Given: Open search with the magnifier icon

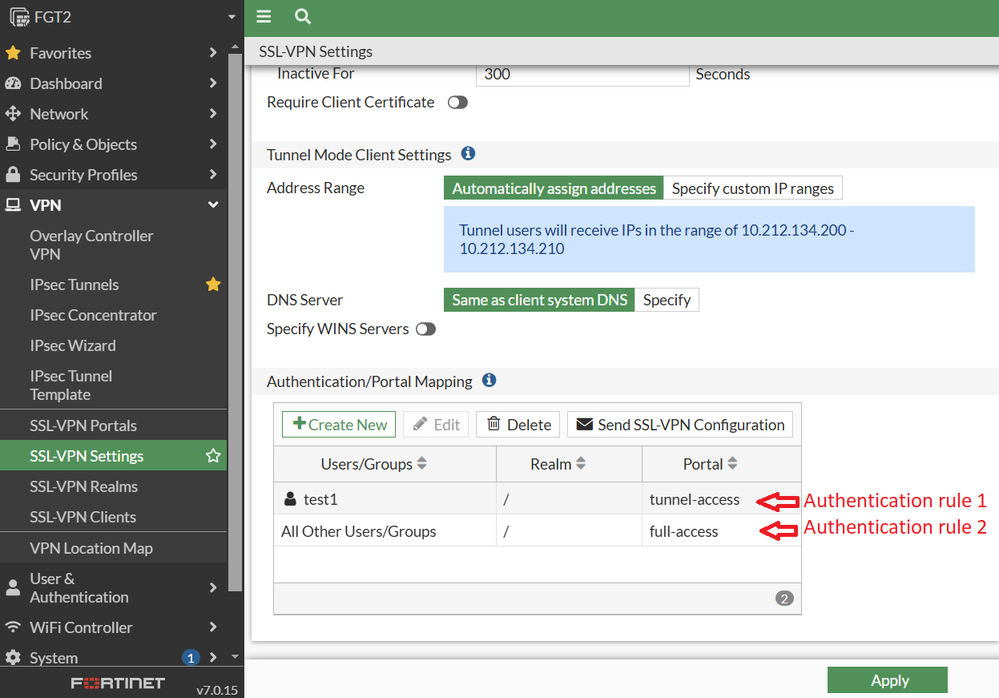Looking at the screenshot, I should (x=303, y=17).
